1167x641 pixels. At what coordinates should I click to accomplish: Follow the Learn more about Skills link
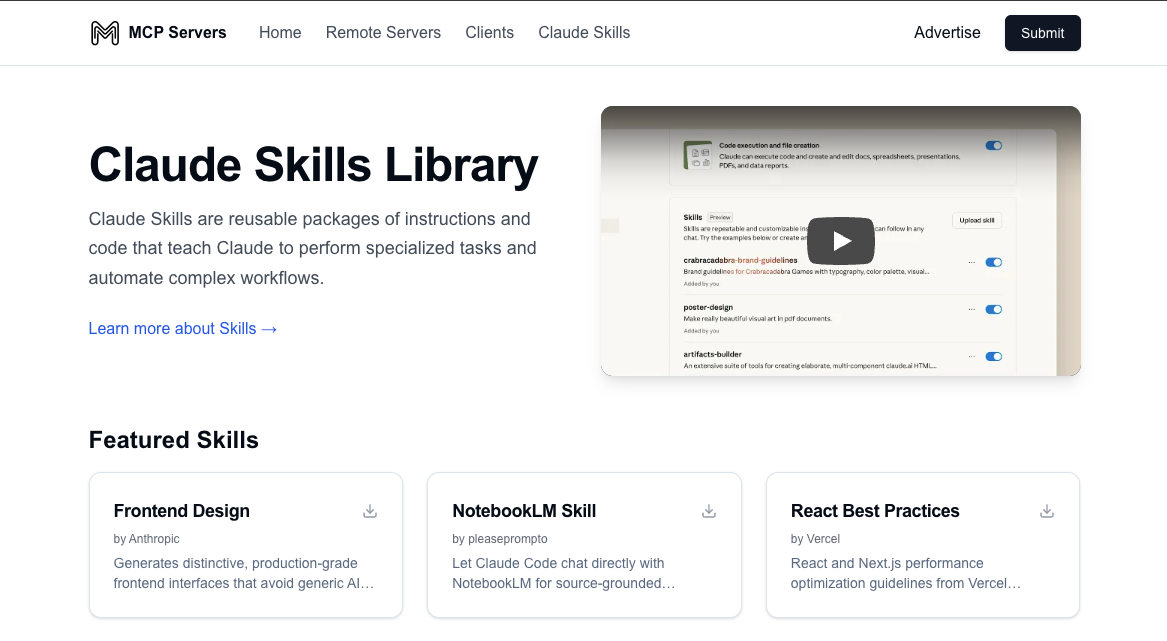coord(183,328)
